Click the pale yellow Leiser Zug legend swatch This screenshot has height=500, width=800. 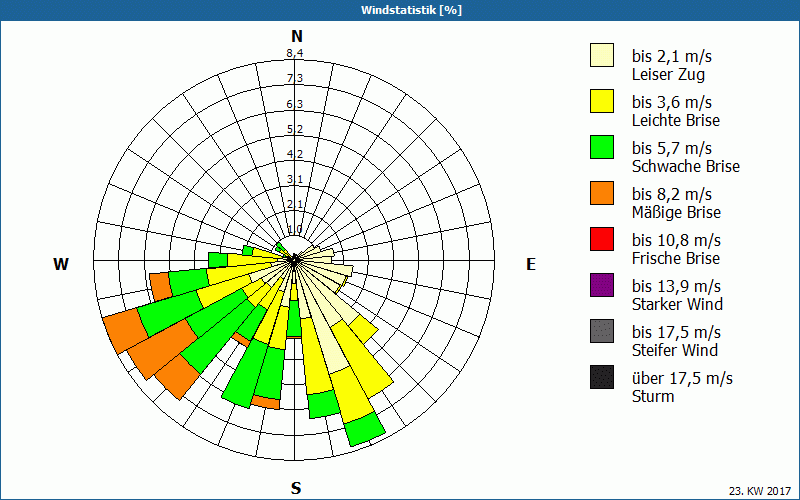point(602,55)
